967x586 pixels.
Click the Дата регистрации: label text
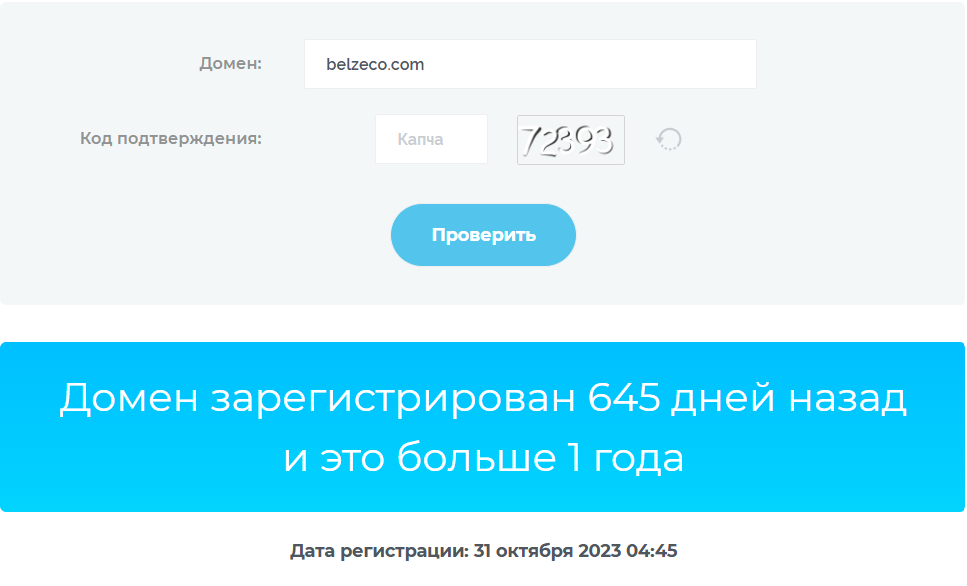(379, 551)
